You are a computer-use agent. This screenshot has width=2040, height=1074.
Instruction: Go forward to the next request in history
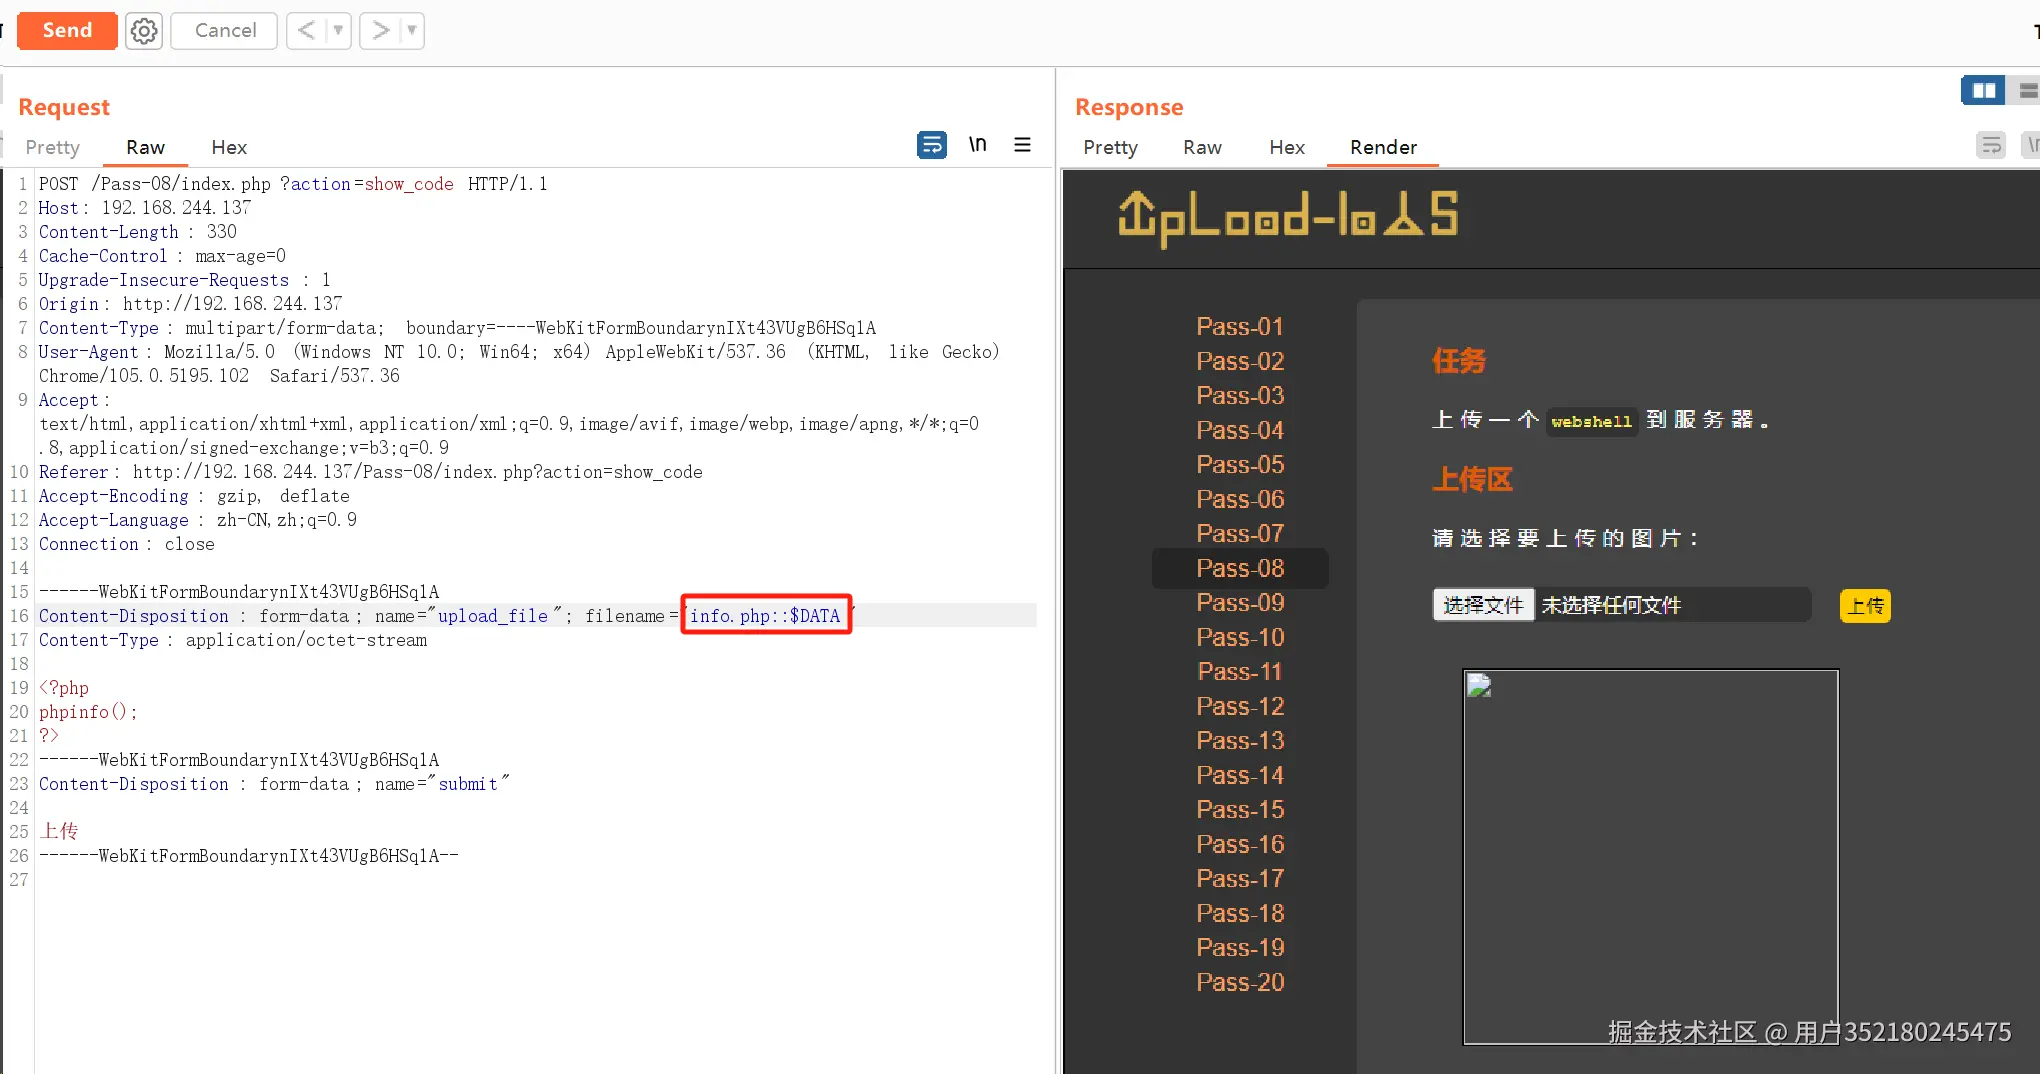click(x=380, y=31)
